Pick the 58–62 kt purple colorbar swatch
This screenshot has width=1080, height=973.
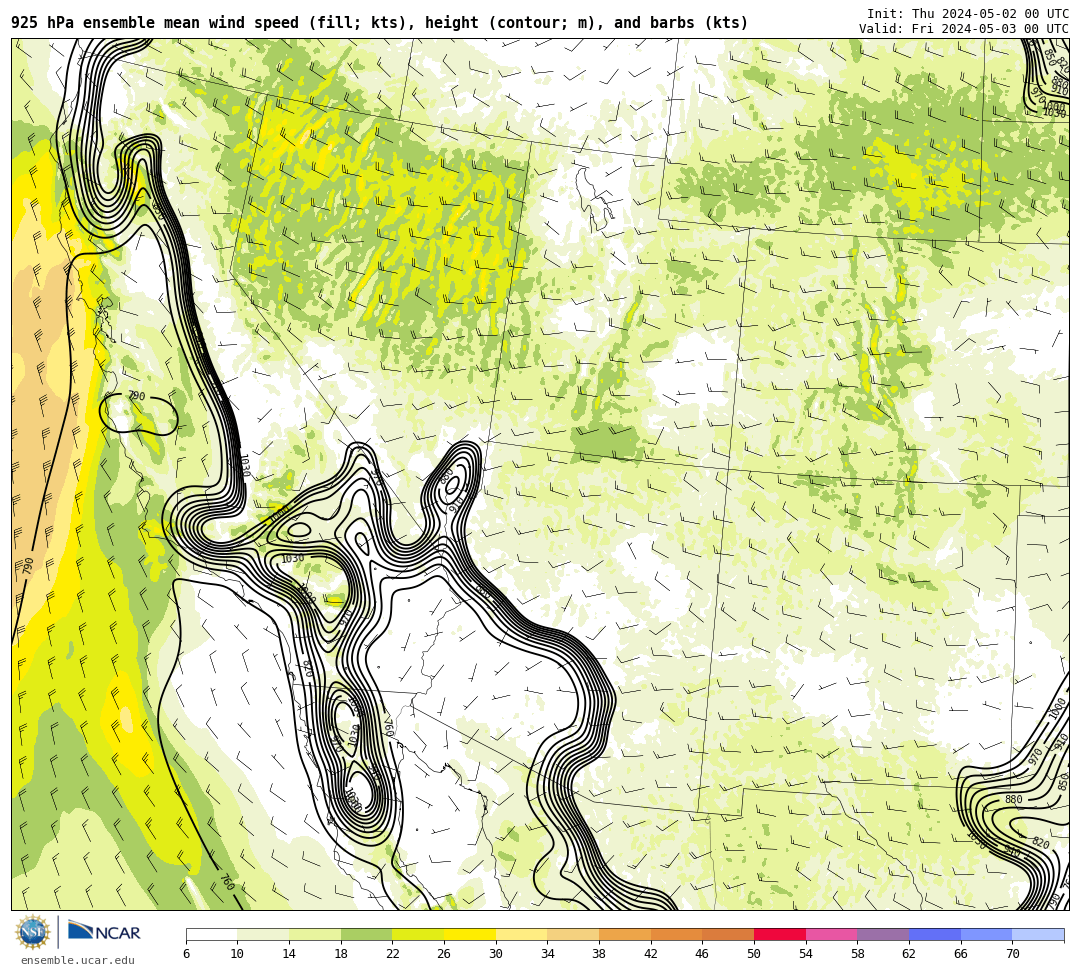click(883, 934)
